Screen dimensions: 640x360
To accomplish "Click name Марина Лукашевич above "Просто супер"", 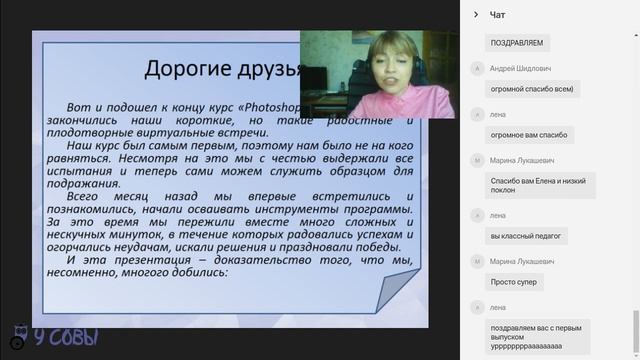I will point(522,262).
